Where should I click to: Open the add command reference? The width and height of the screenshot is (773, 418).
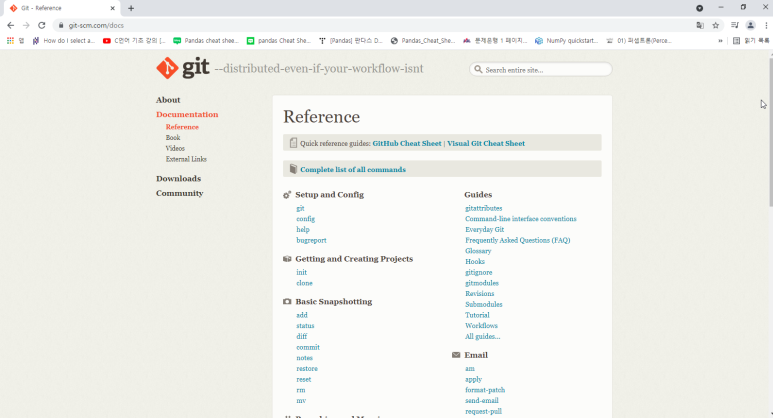[302, 315]
